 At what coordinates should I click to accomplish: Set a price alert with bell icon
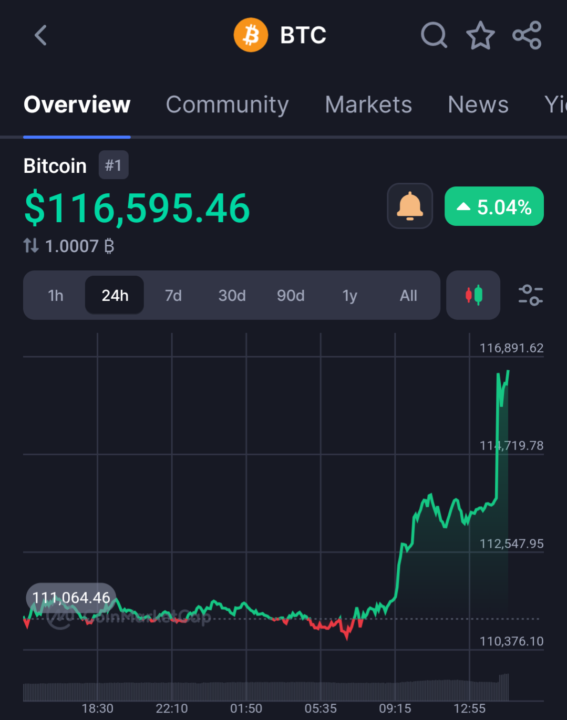coord(410,206)
